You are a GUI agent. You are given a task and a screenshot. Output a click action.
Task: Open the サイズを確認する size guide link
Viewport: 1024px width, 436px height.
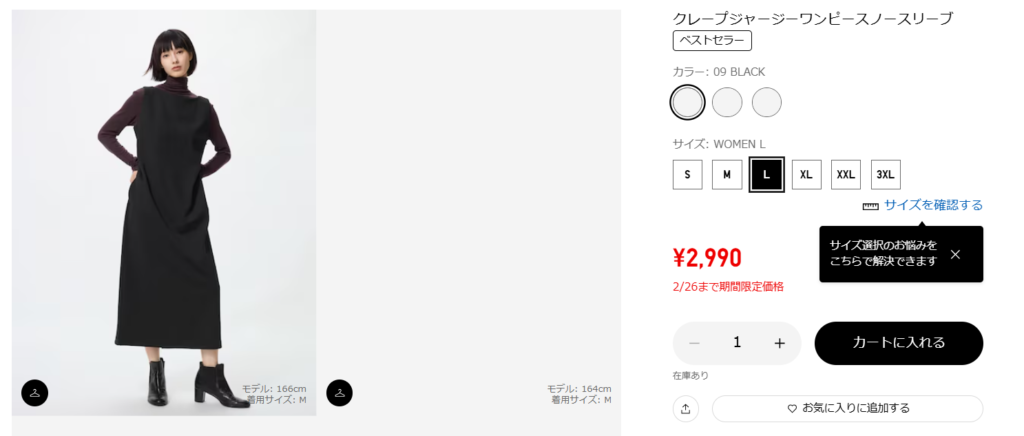point(932,205)
